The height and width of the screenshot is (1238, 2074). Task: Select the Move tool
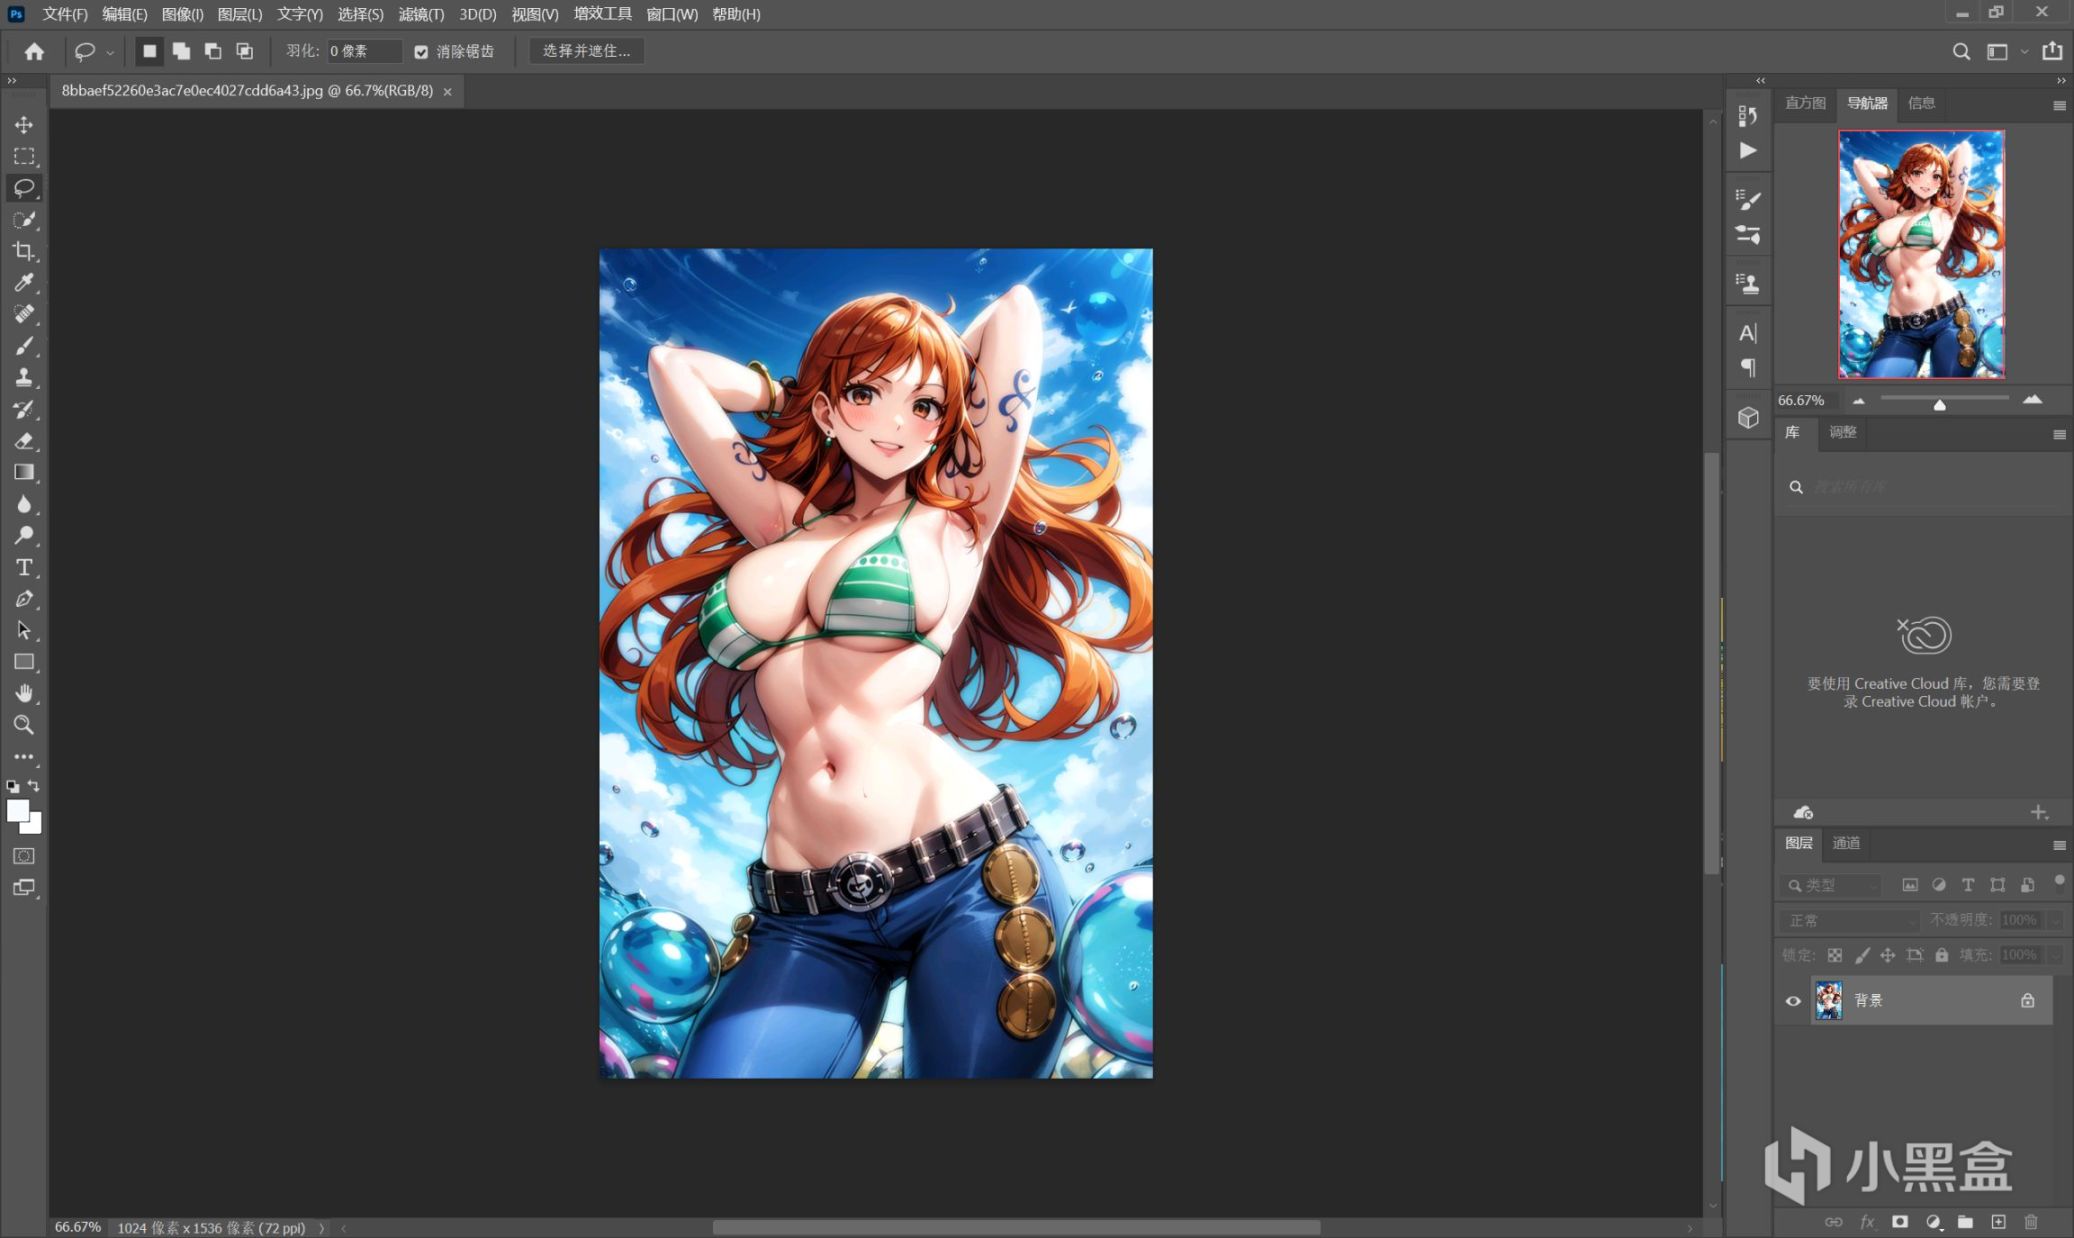tap(24, 125)
